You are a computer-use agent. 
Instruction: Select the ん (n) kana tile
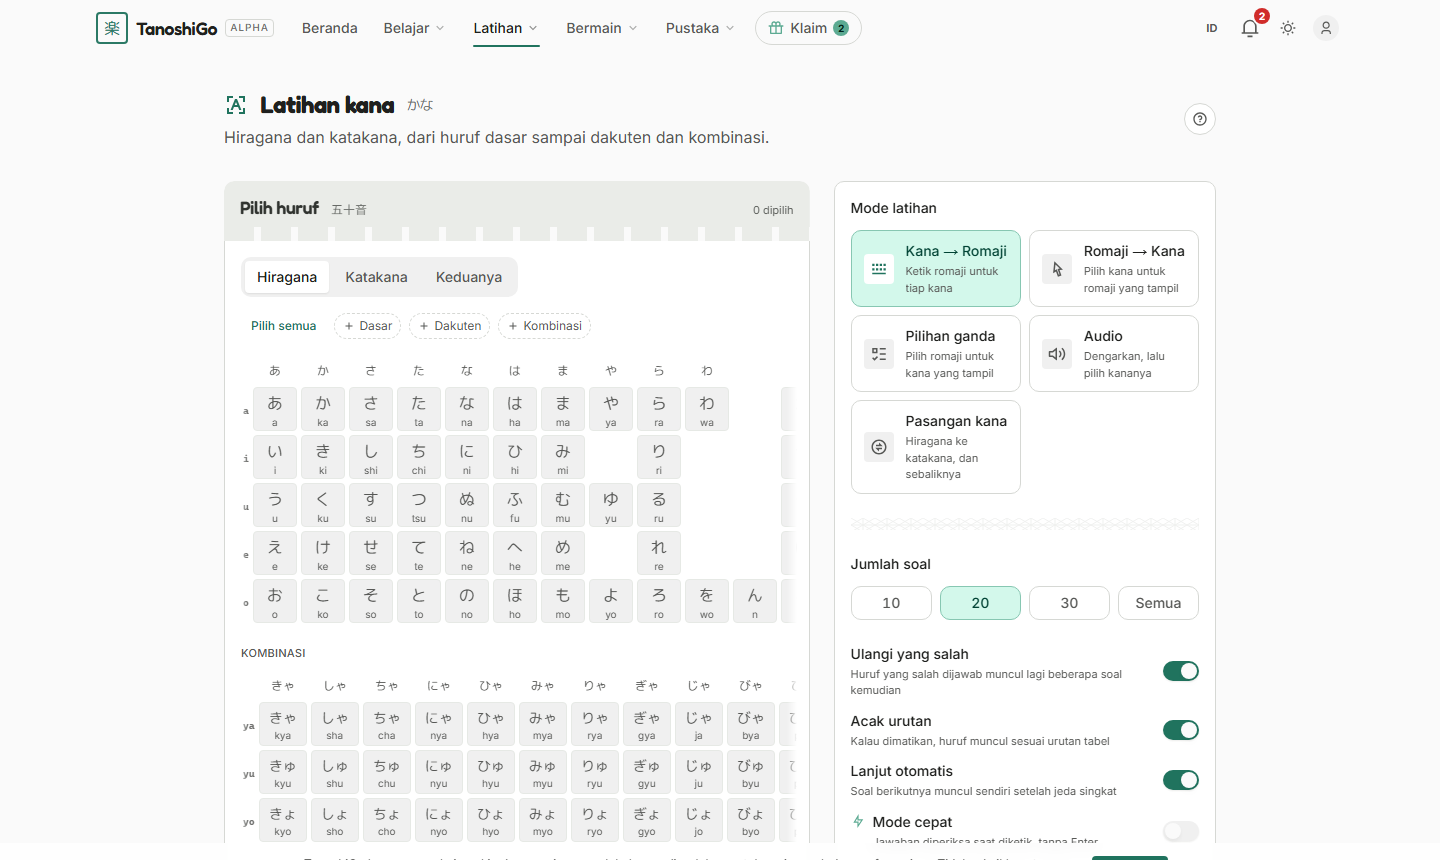click(755, 601)
